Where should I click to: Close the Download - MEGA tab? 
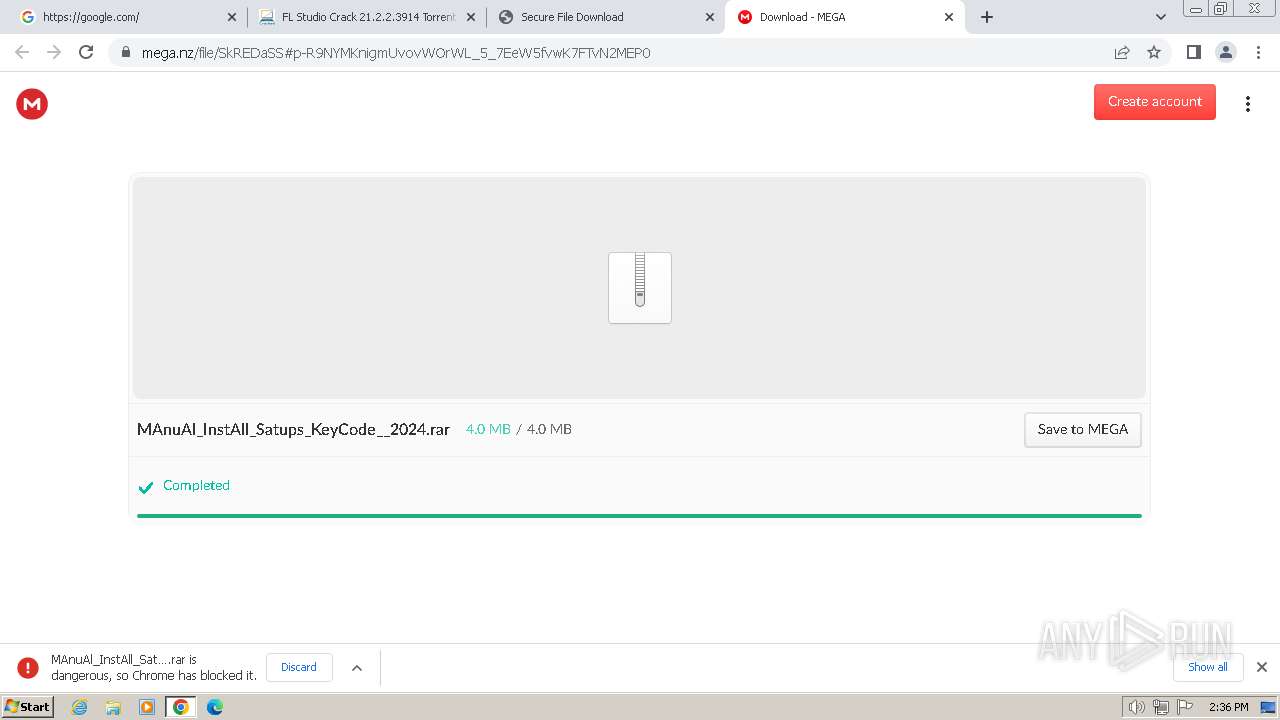click(x=949, y=17)
